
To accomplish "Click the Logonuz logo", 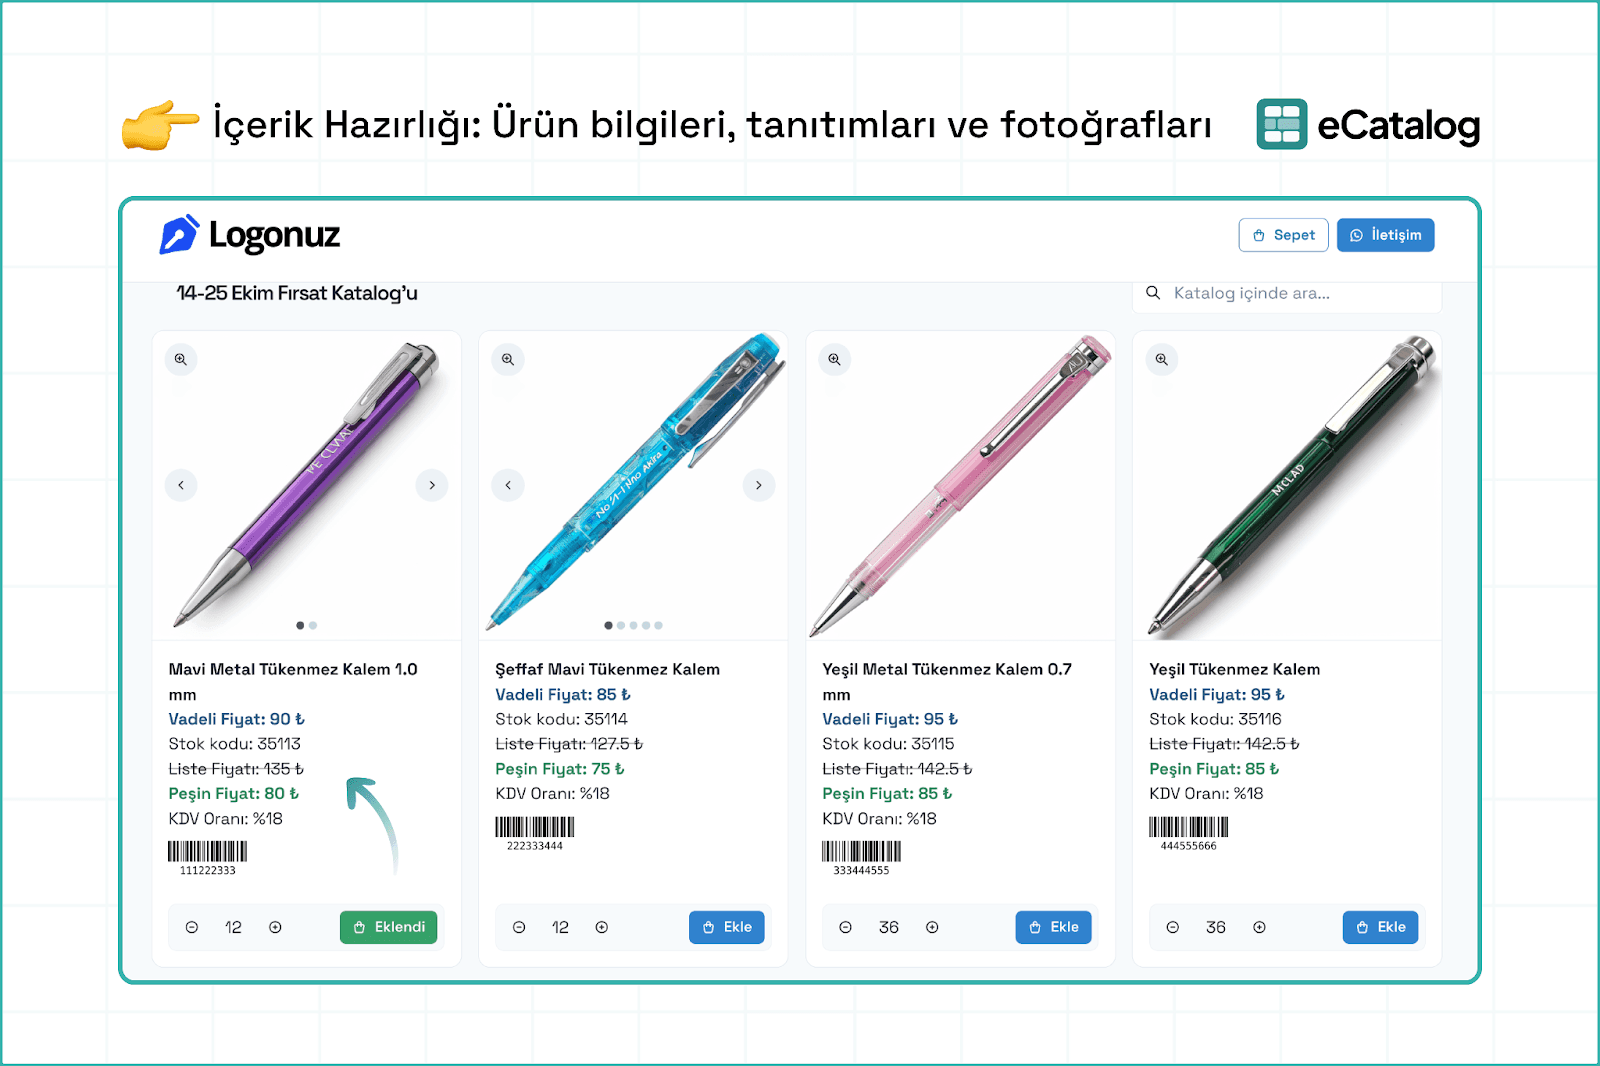I will click(250, 235).
